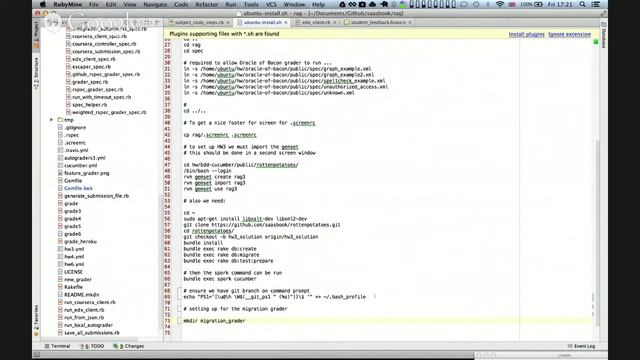Click Install plugins link
The width and height of the screenshot is (640, 360).
pyautogui.click(x=526, y=34)
